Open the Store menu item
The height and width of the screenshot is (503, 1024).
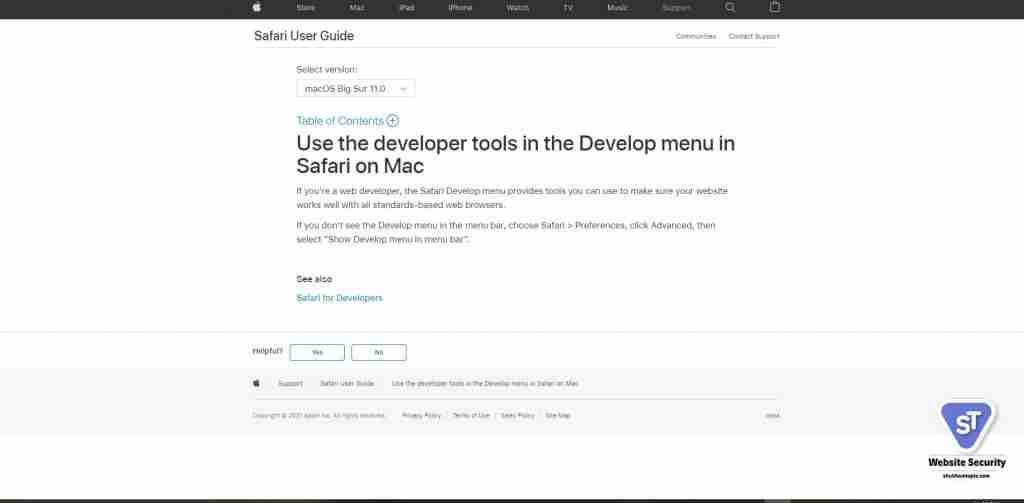pos(306,8)
